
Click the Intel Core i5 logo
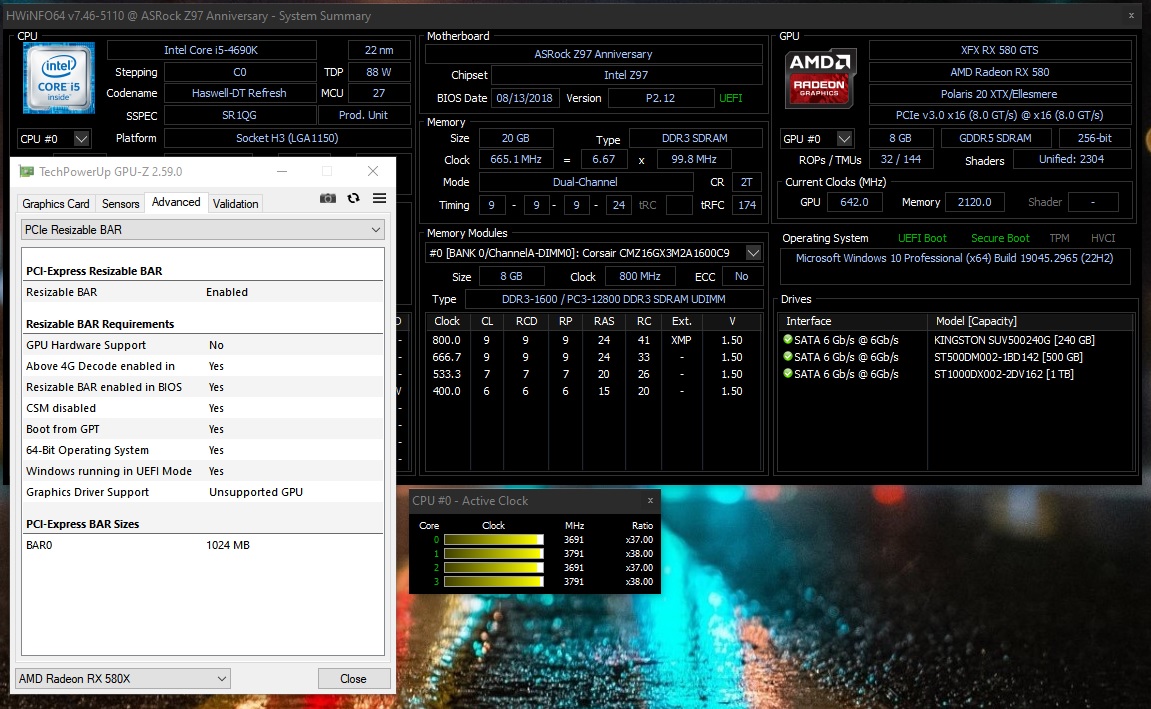tap(59, 78)
